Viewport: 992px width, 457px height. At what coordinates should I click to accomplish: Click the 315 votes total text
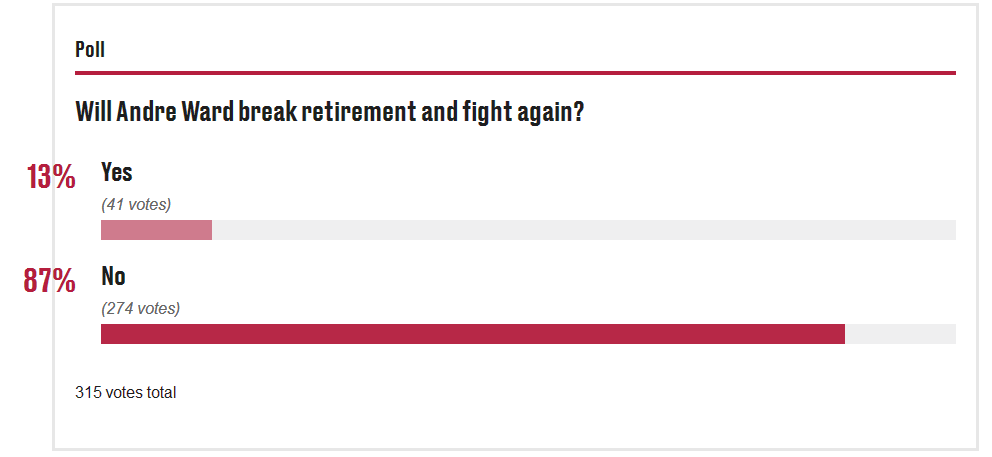pyautogui.click(x=125, y=392)
